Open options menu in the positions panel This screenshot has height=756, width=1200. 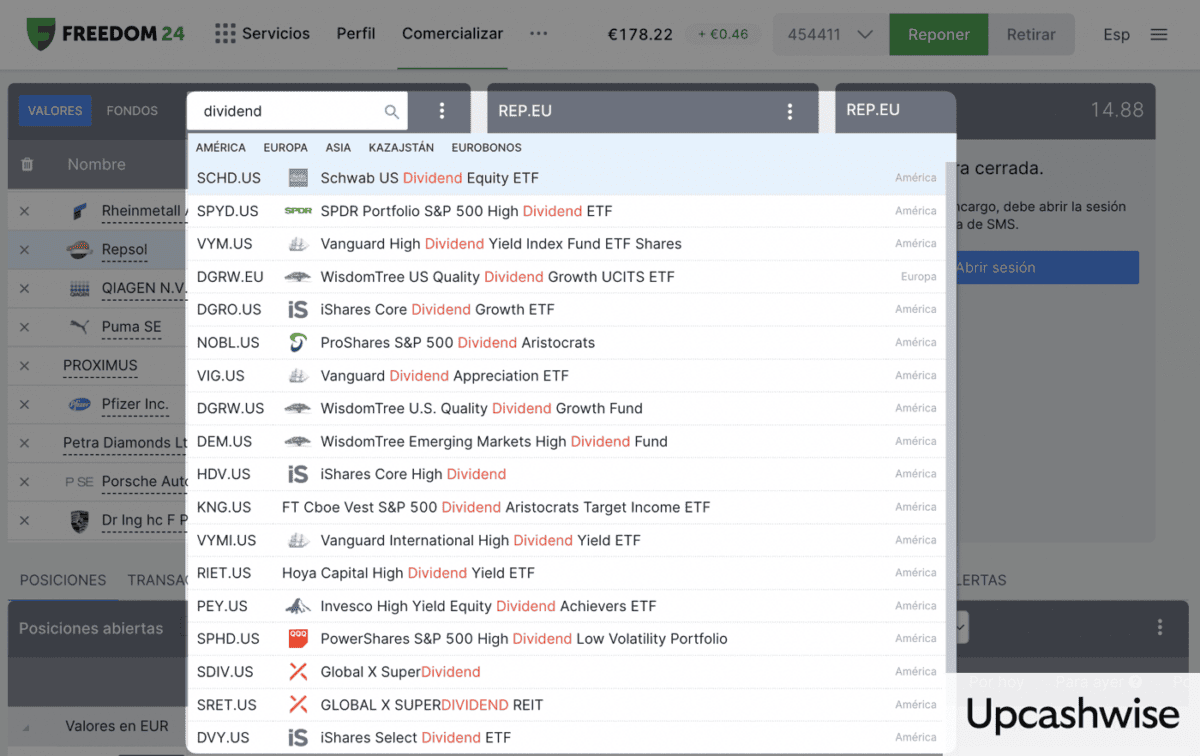tap(1160, 628)
